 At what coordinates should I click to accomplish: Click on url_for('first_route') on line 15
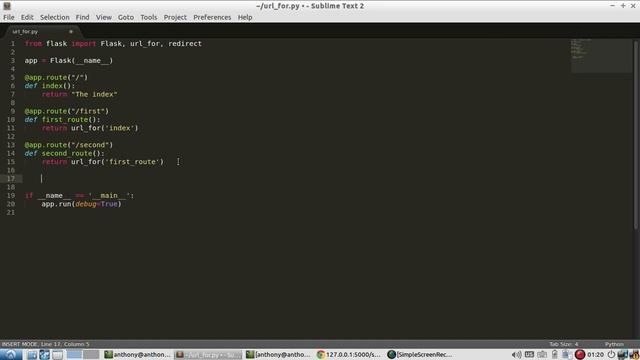click(118, 162)
